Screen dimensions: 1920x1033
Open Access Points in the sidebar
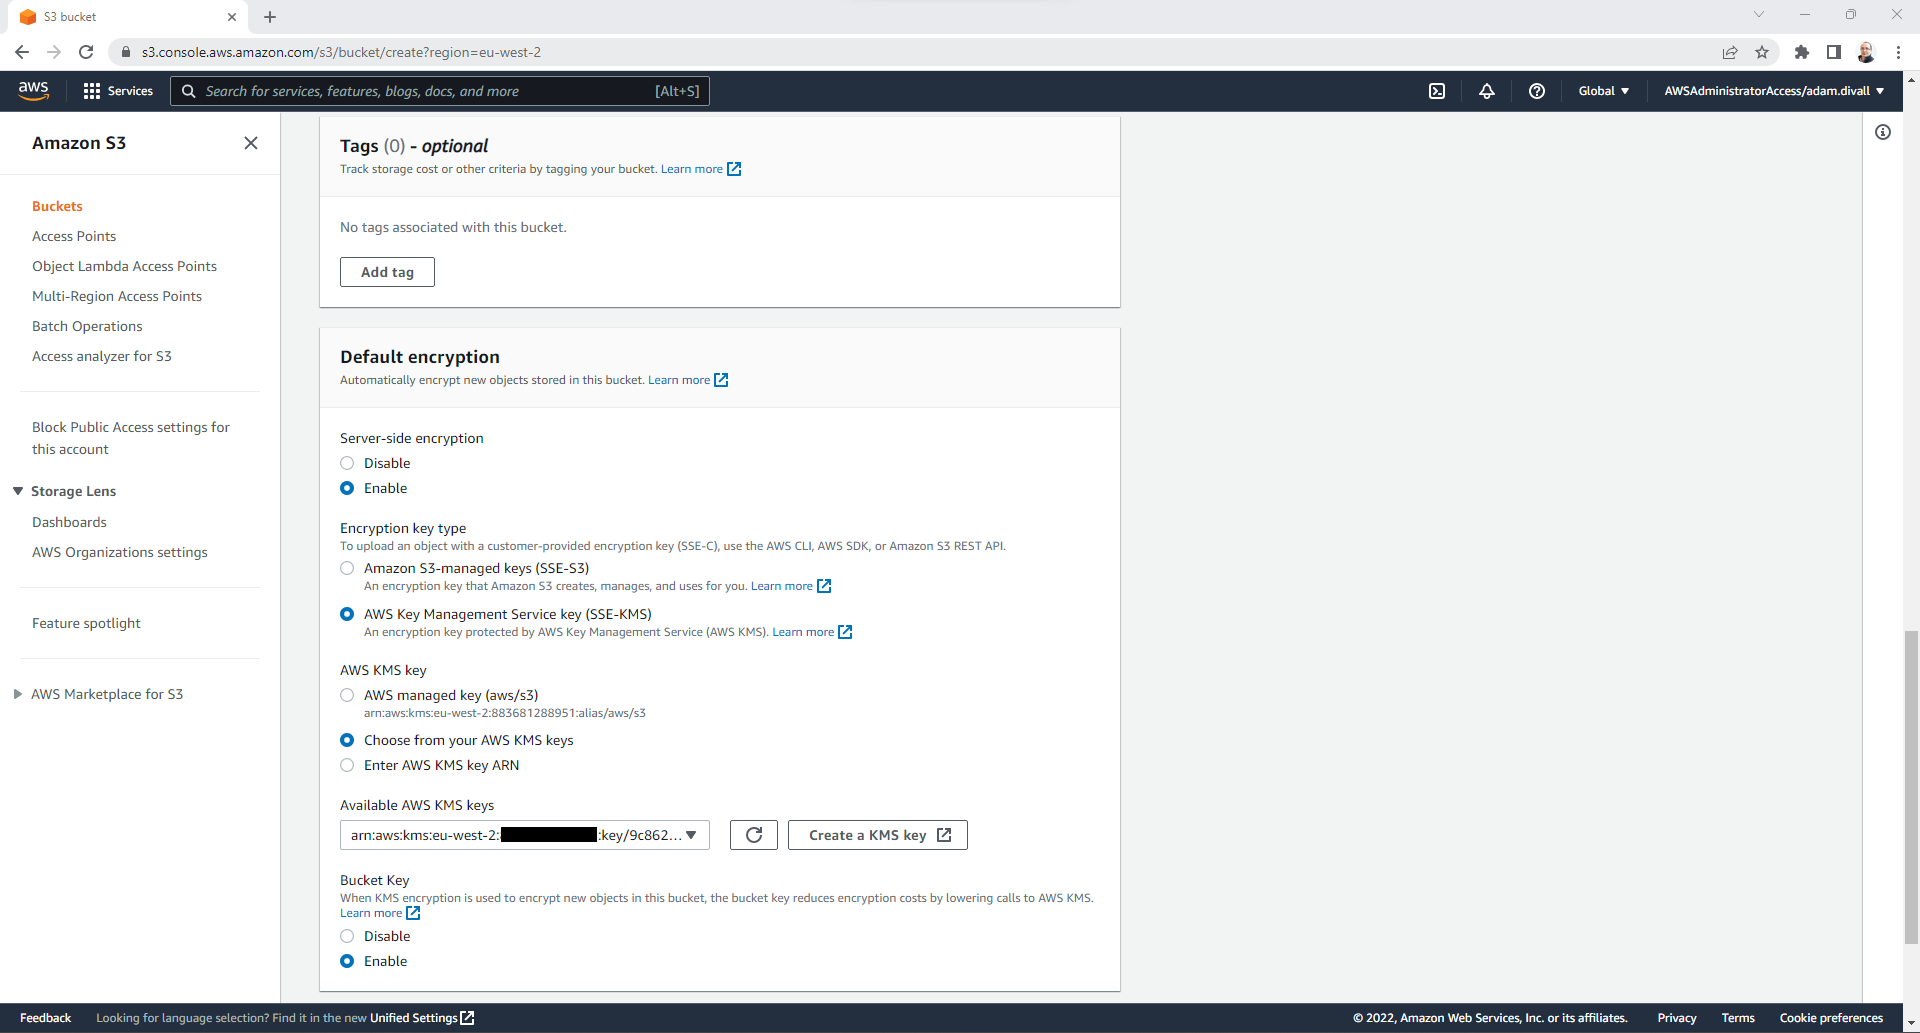(74, 236)
